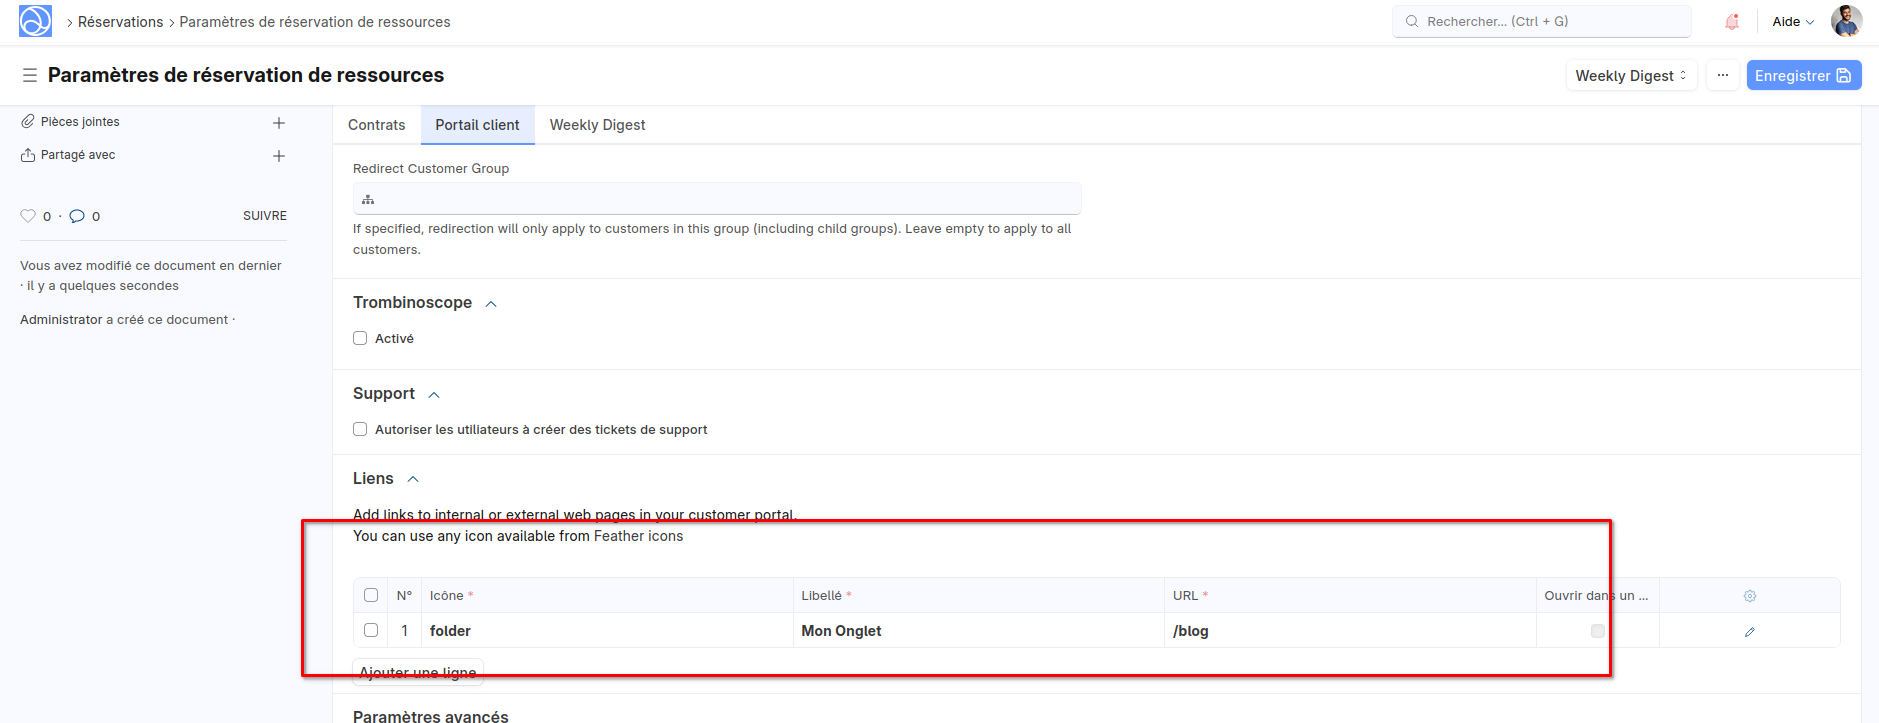Edit row 1 with pencil icon
The width and height of the screenshot is (1879, 723).
click(1750, 632)
